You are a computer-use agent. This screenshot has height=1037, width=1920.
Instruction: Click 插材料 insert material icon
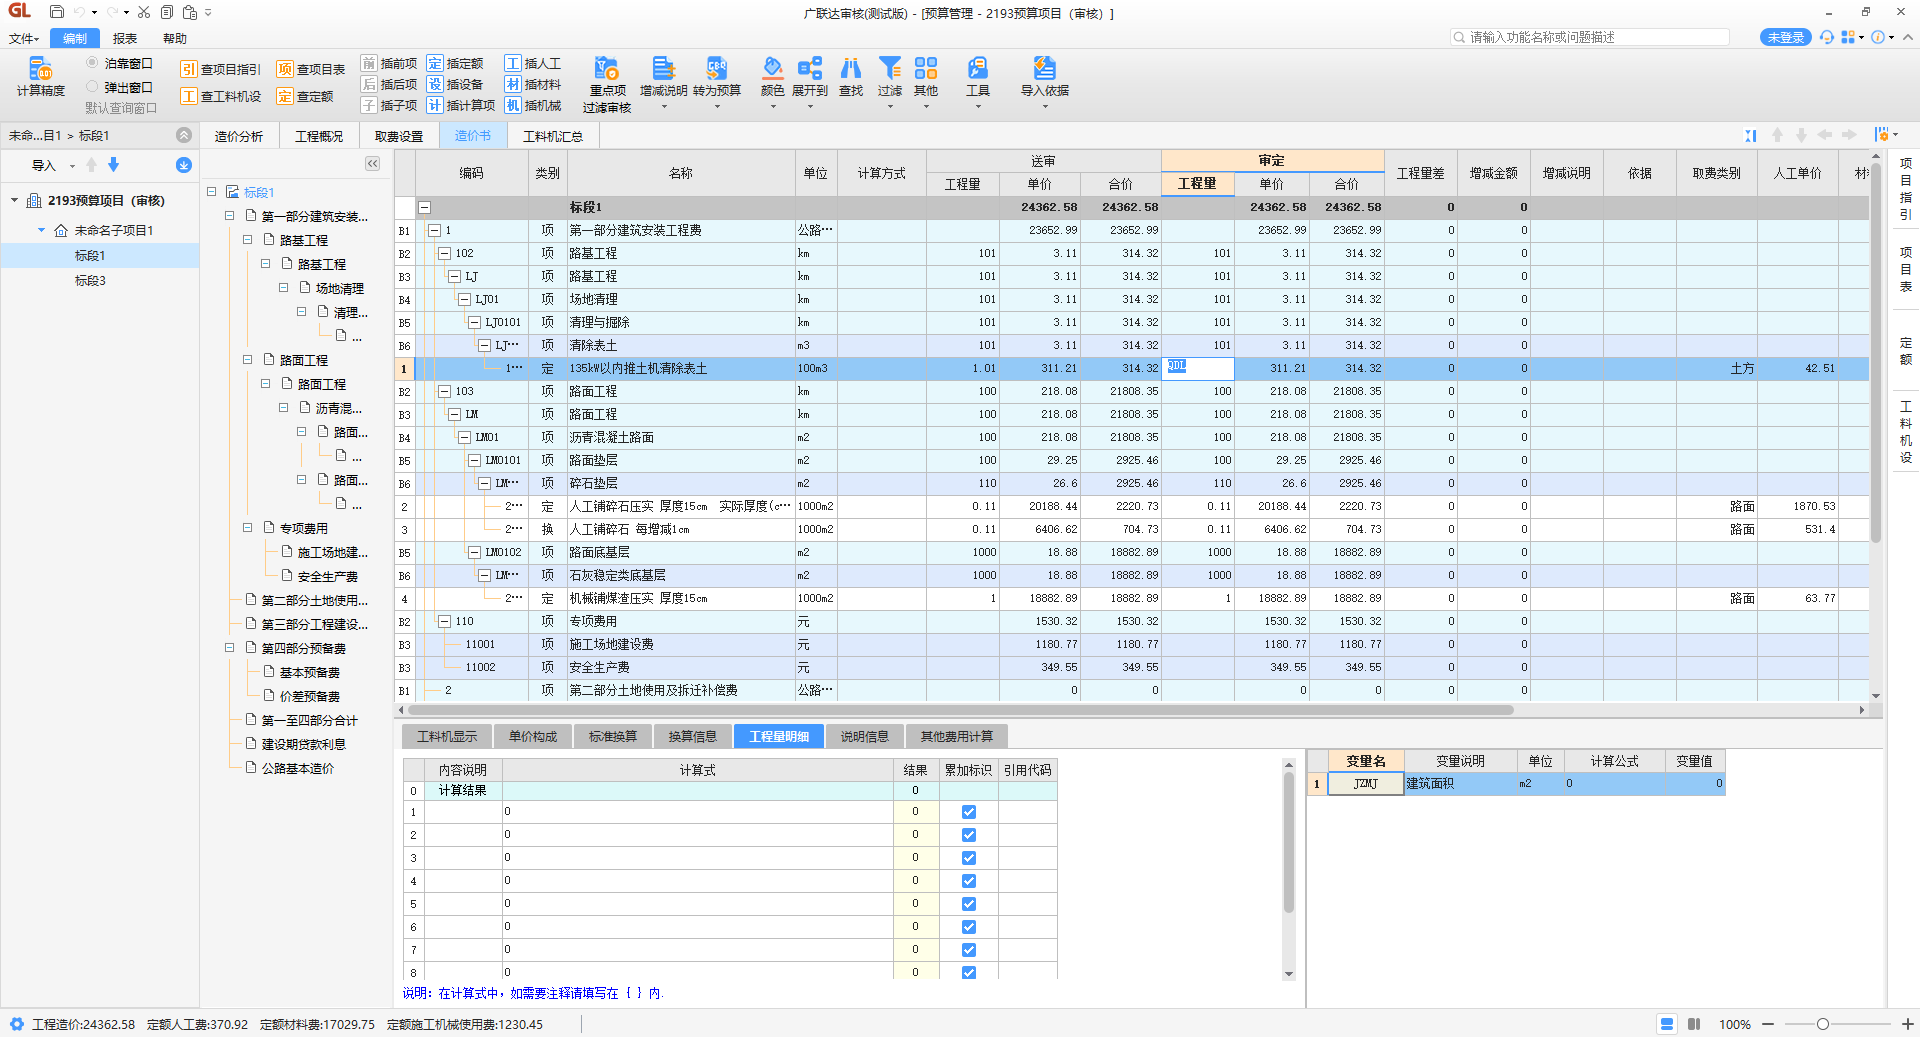coord(533,84)
